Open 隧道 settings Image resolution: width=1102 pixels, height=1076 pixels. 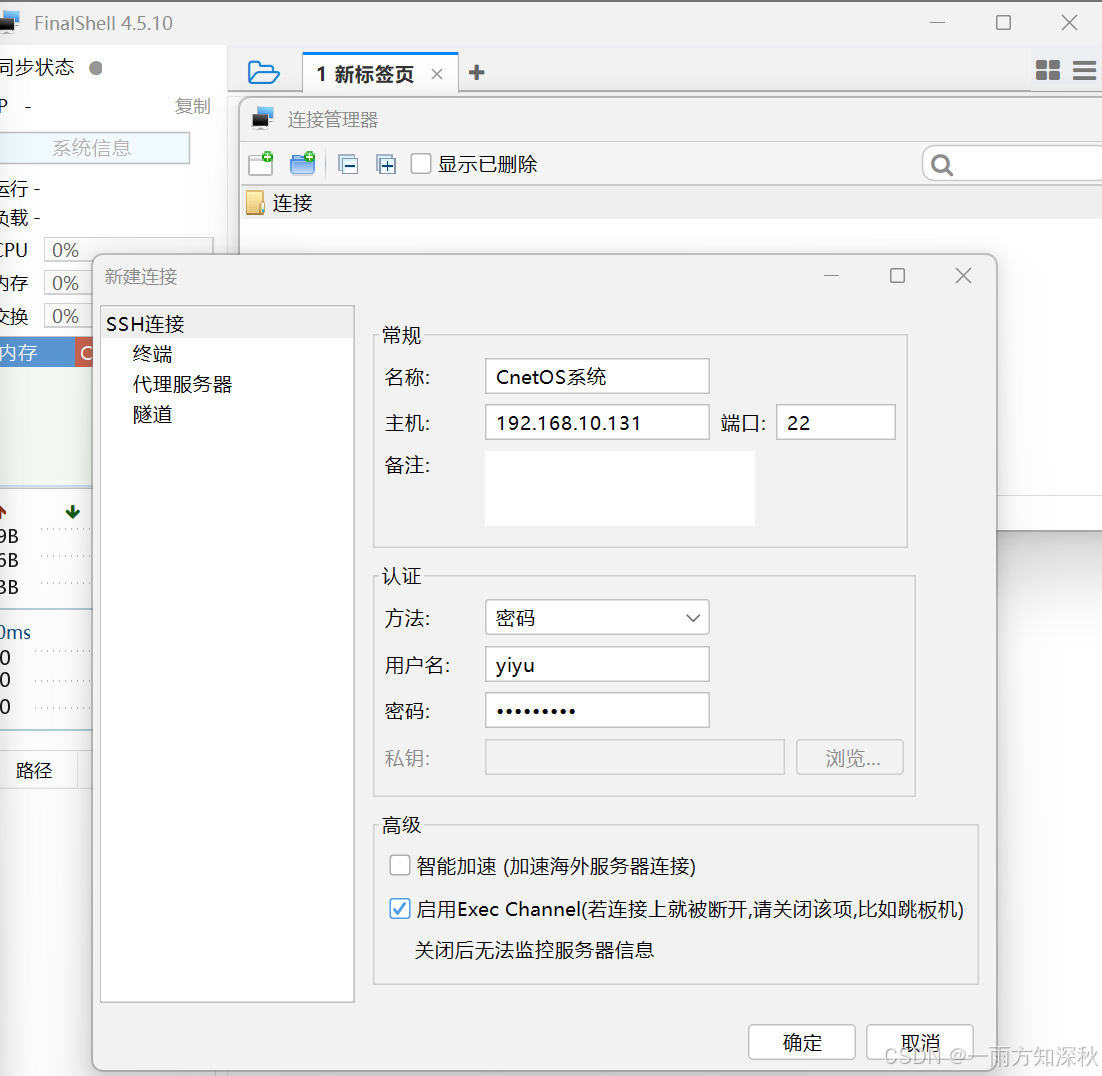pos(153,414)
